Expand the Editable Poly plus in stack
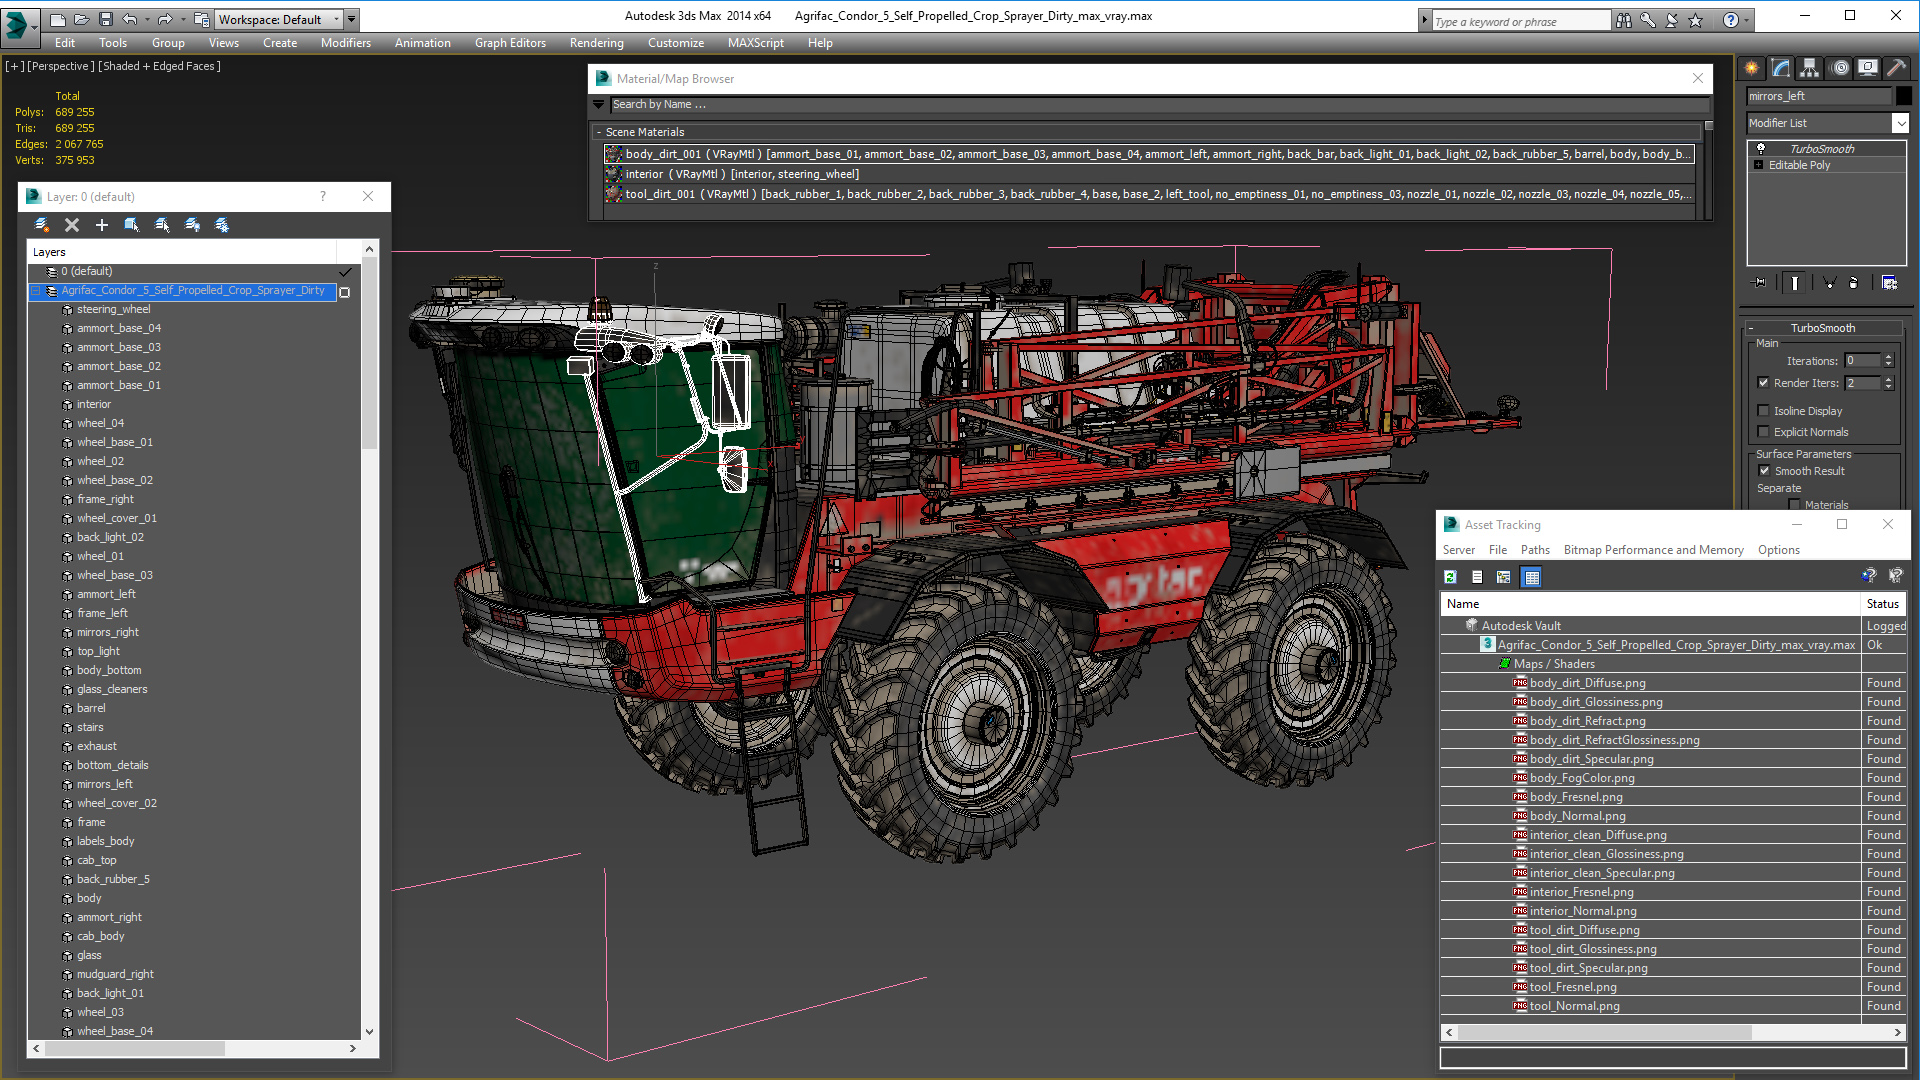 coord(1759,165)
